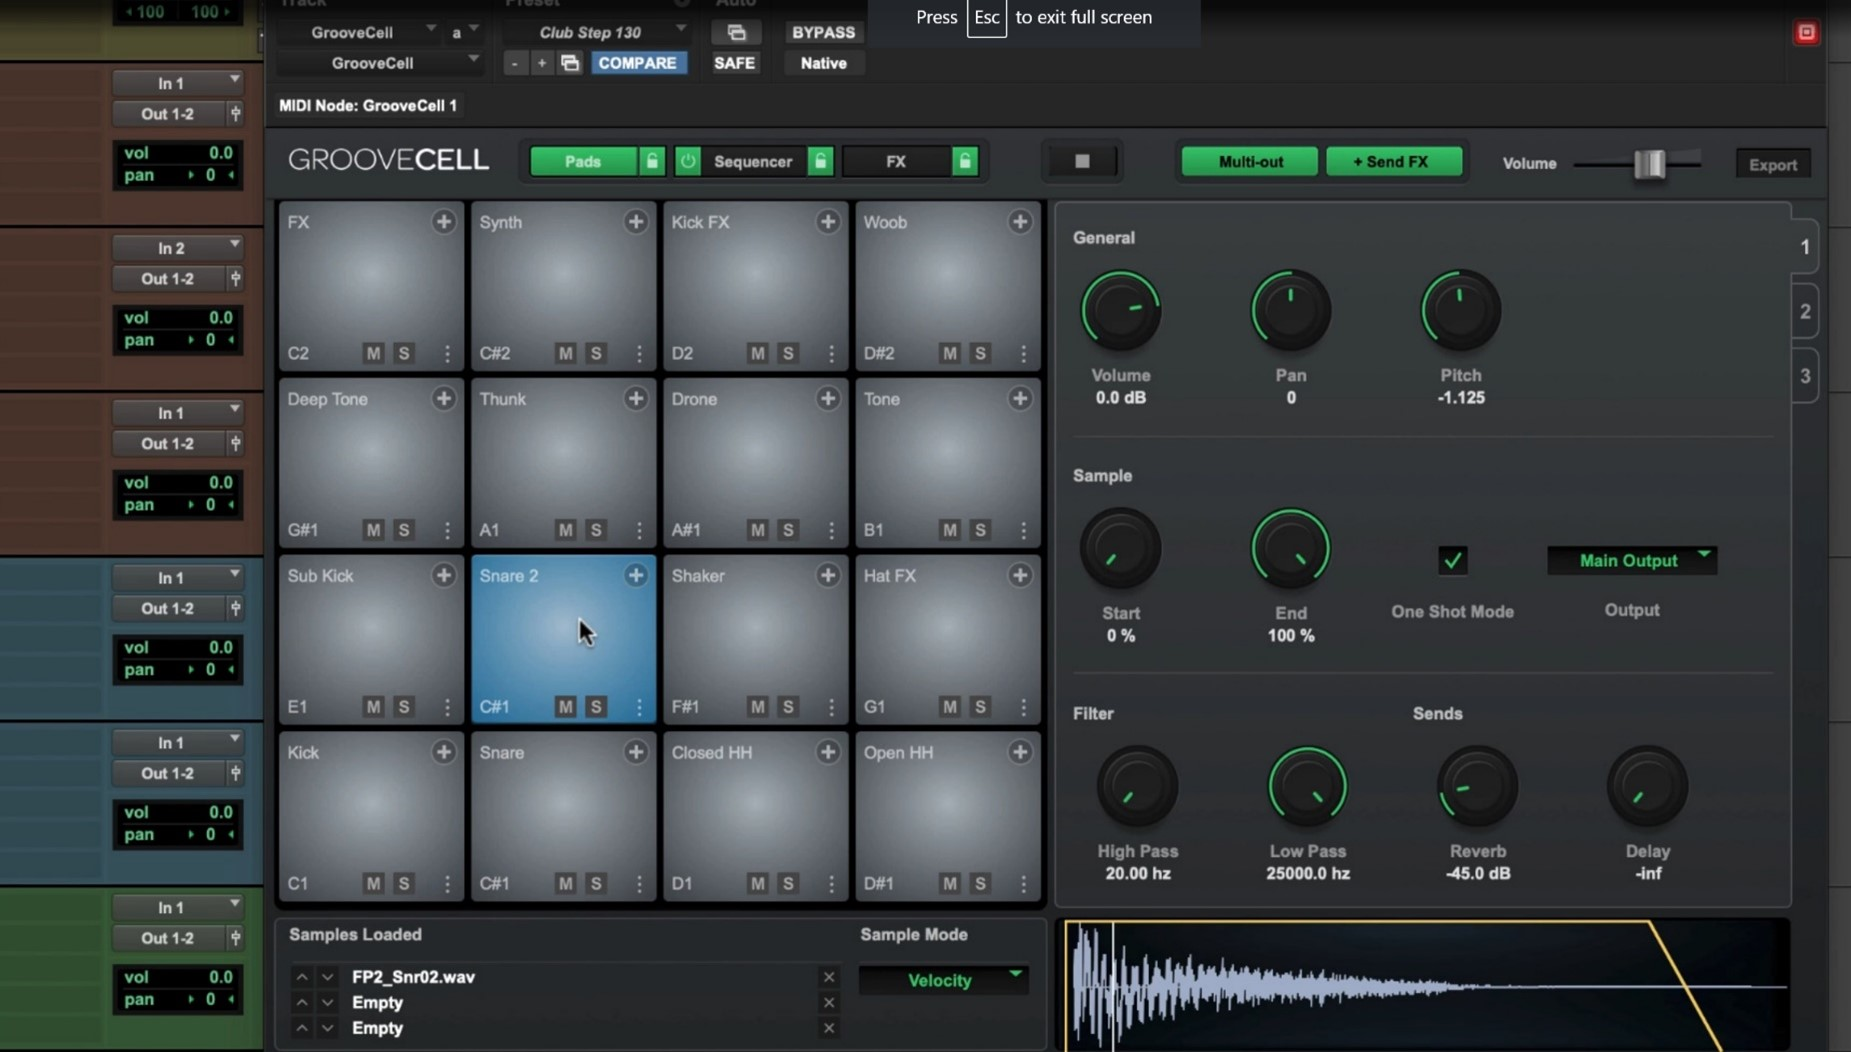Click the next preset plus button
This screenshot has height=1052, width=1851.
tap(541, 63)
